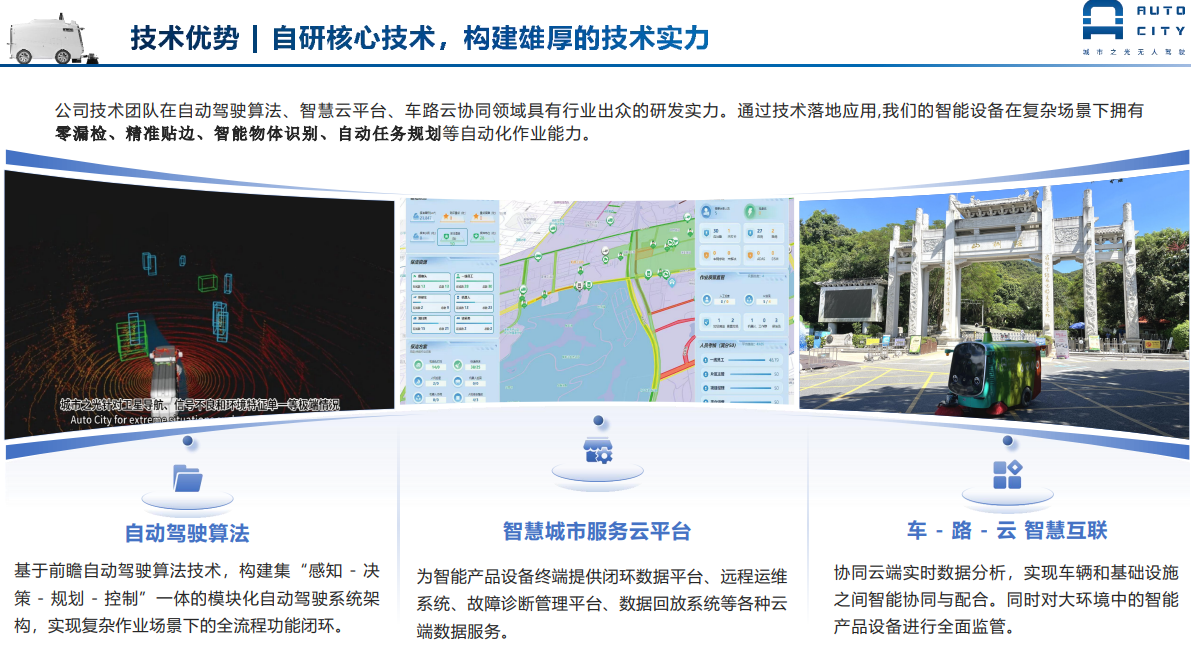Click description starting 协同云端实时数据分析
Viewport: 1191px width, 665px height.
(x=1006, y=599)
